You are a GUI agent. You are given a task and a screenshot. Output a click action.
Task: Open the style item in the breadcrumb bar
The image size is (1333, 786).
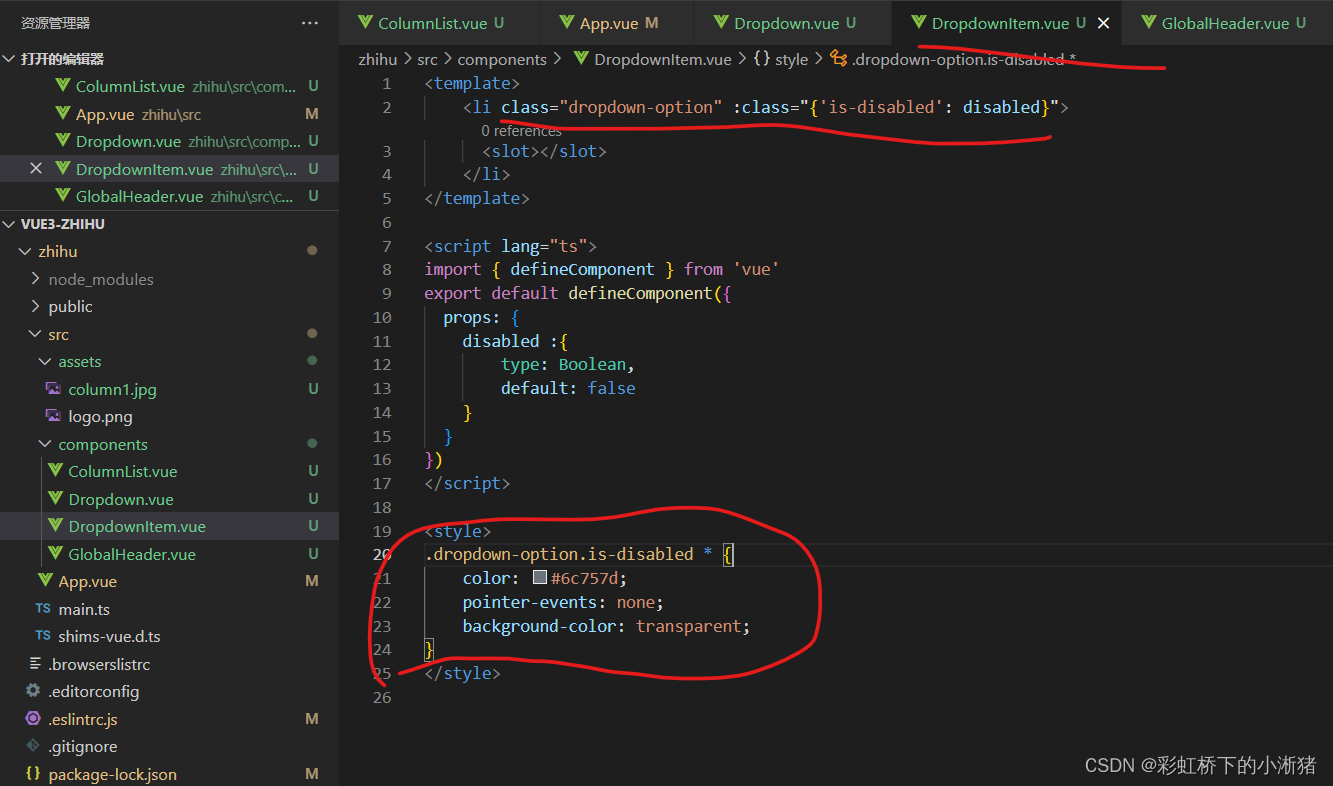click(x=792, y=59)
